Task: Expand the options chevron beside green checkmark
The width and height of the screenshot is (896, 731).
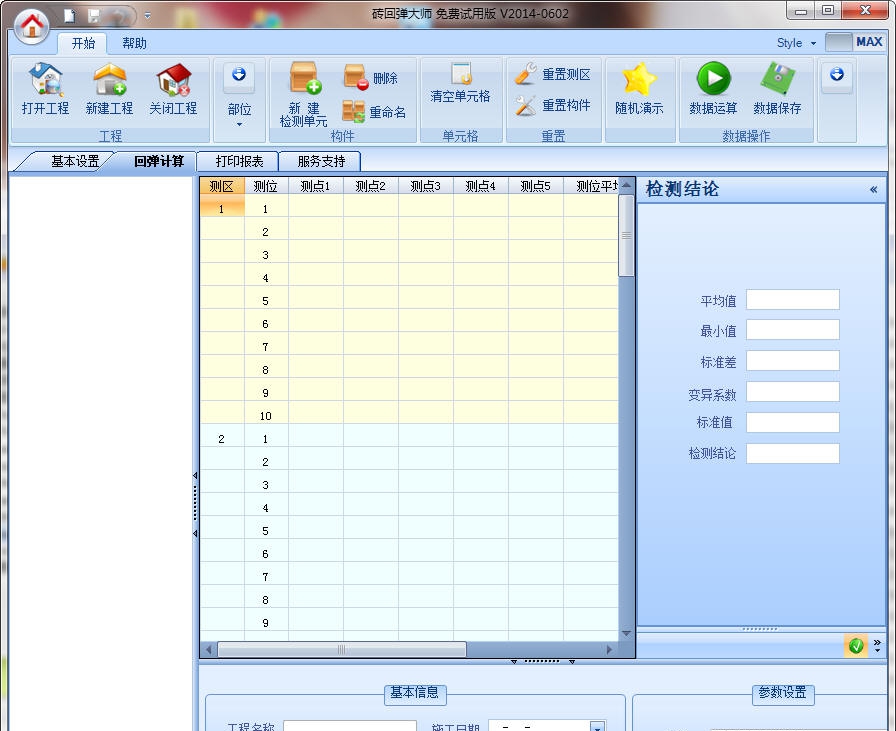Action: pos(877,646)
